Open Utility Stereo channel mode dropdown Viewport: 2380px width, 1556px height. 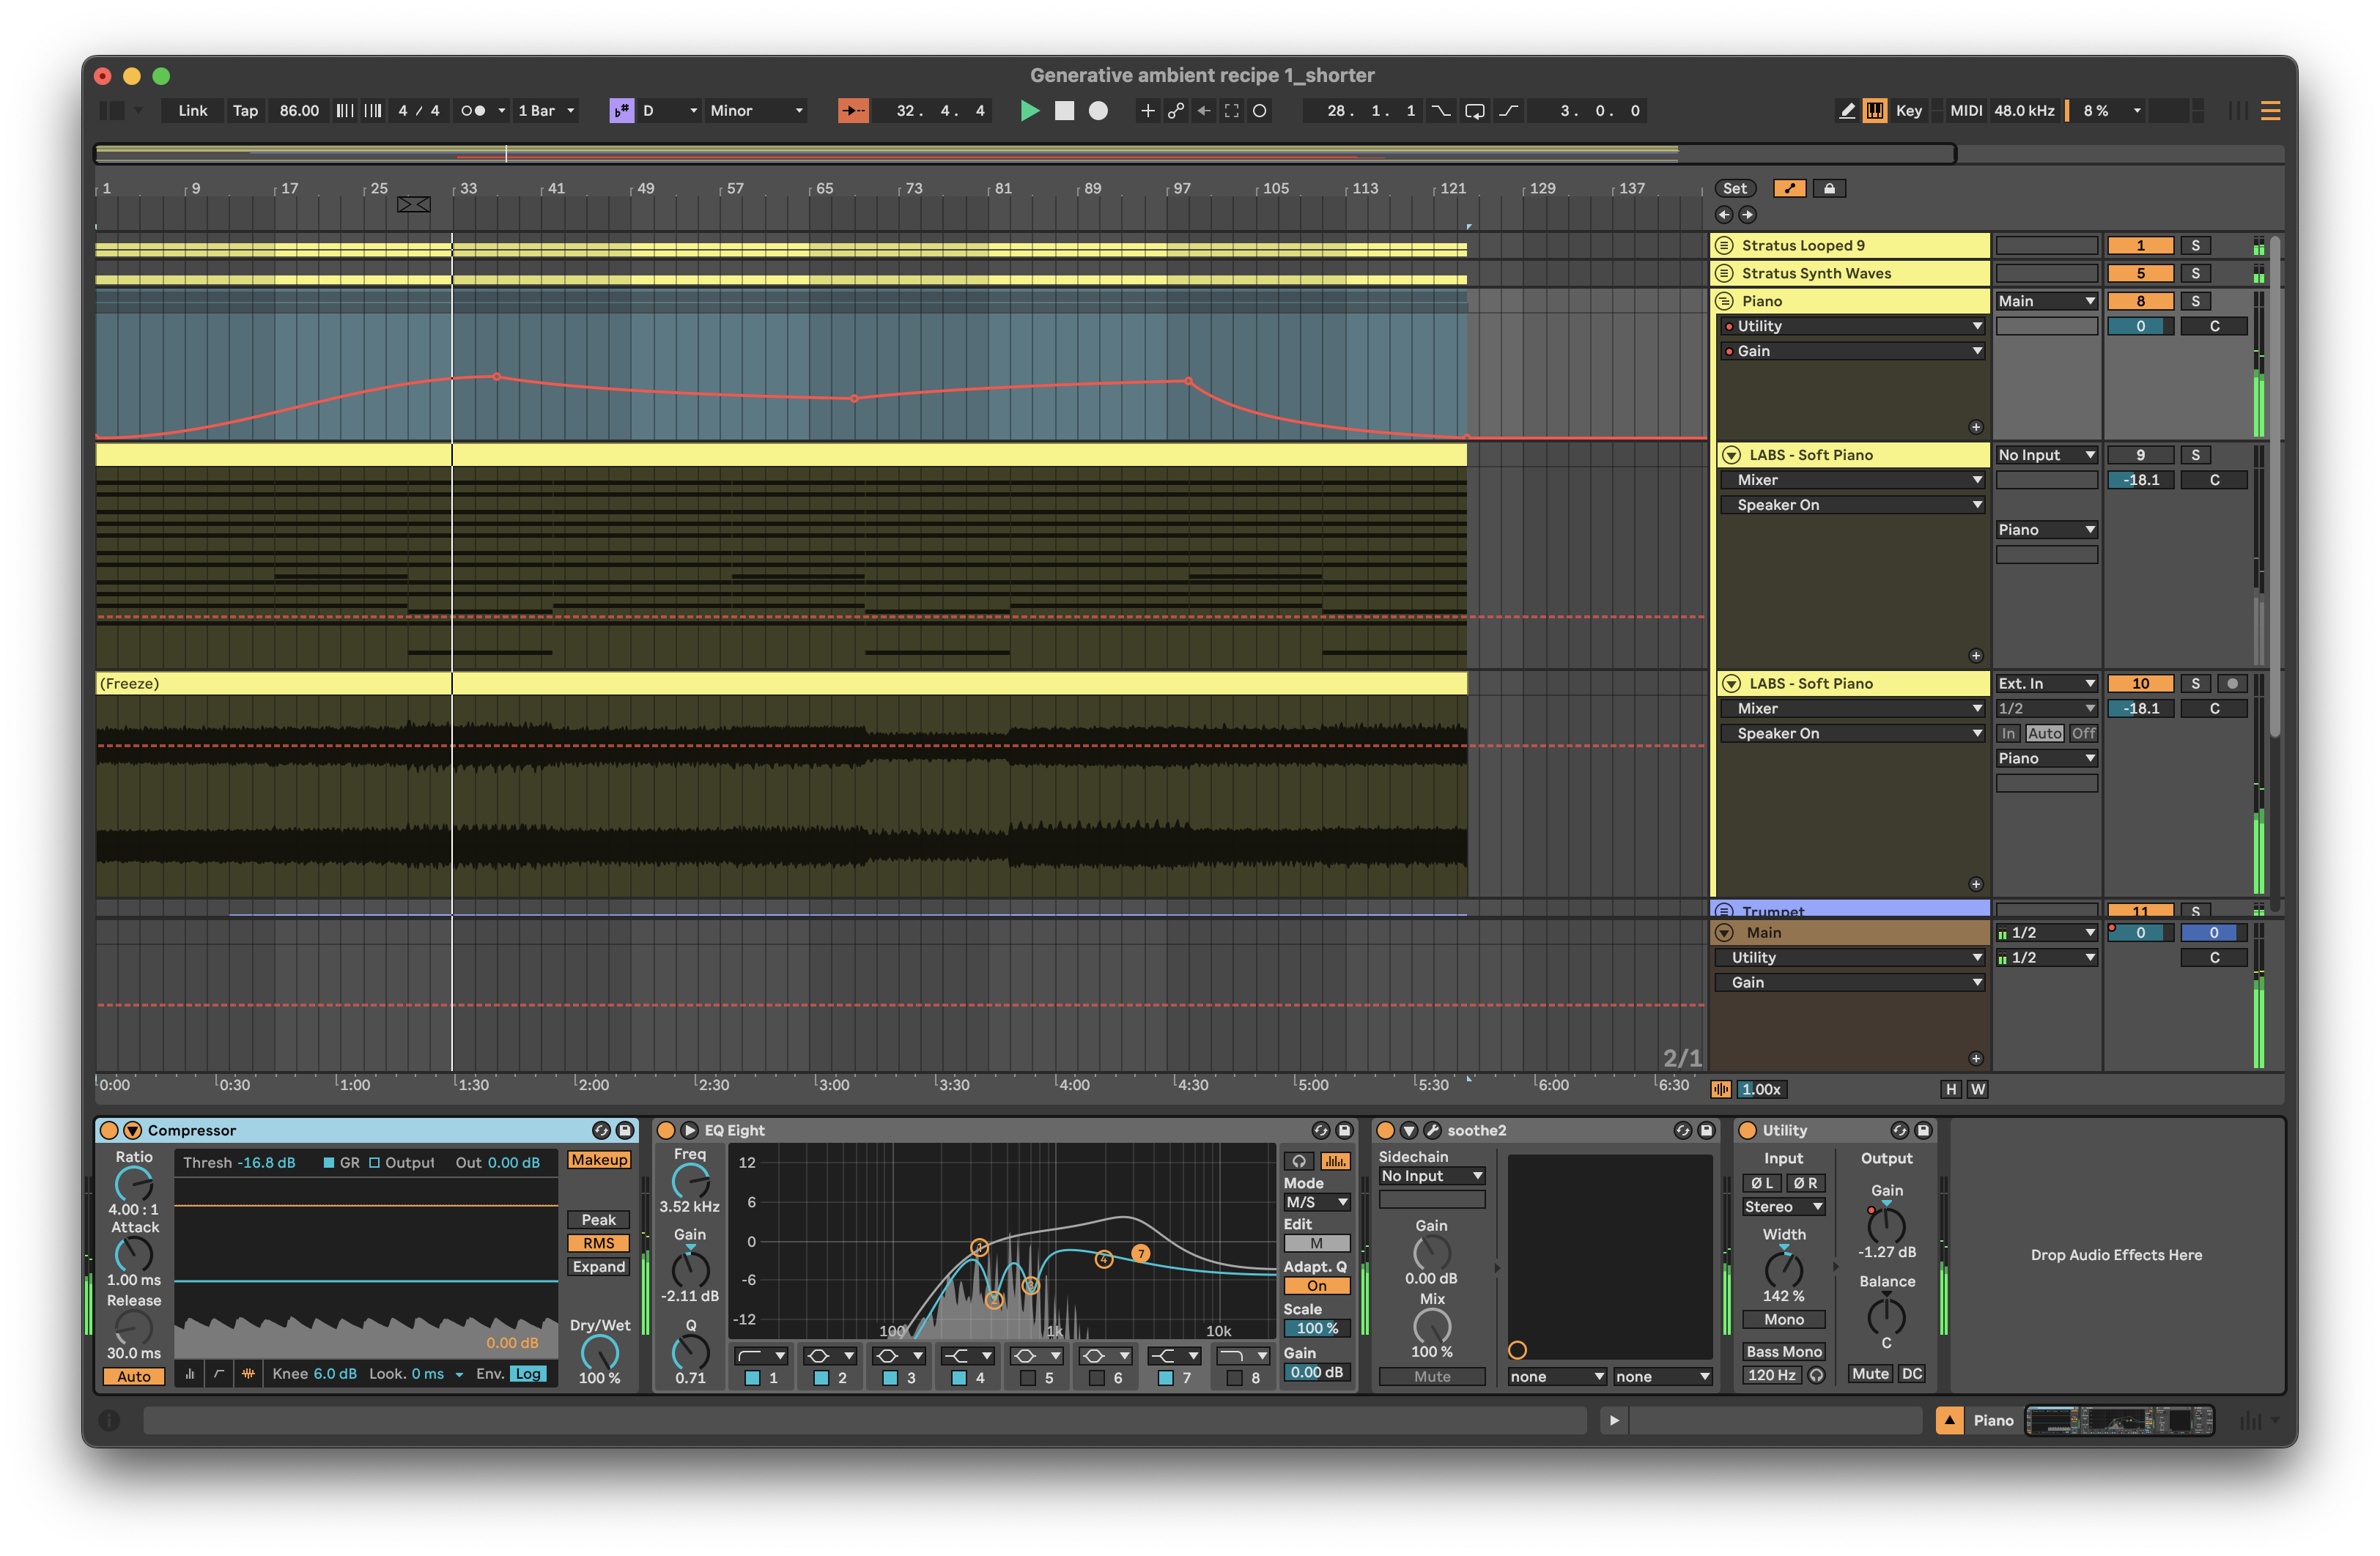1783,1207
